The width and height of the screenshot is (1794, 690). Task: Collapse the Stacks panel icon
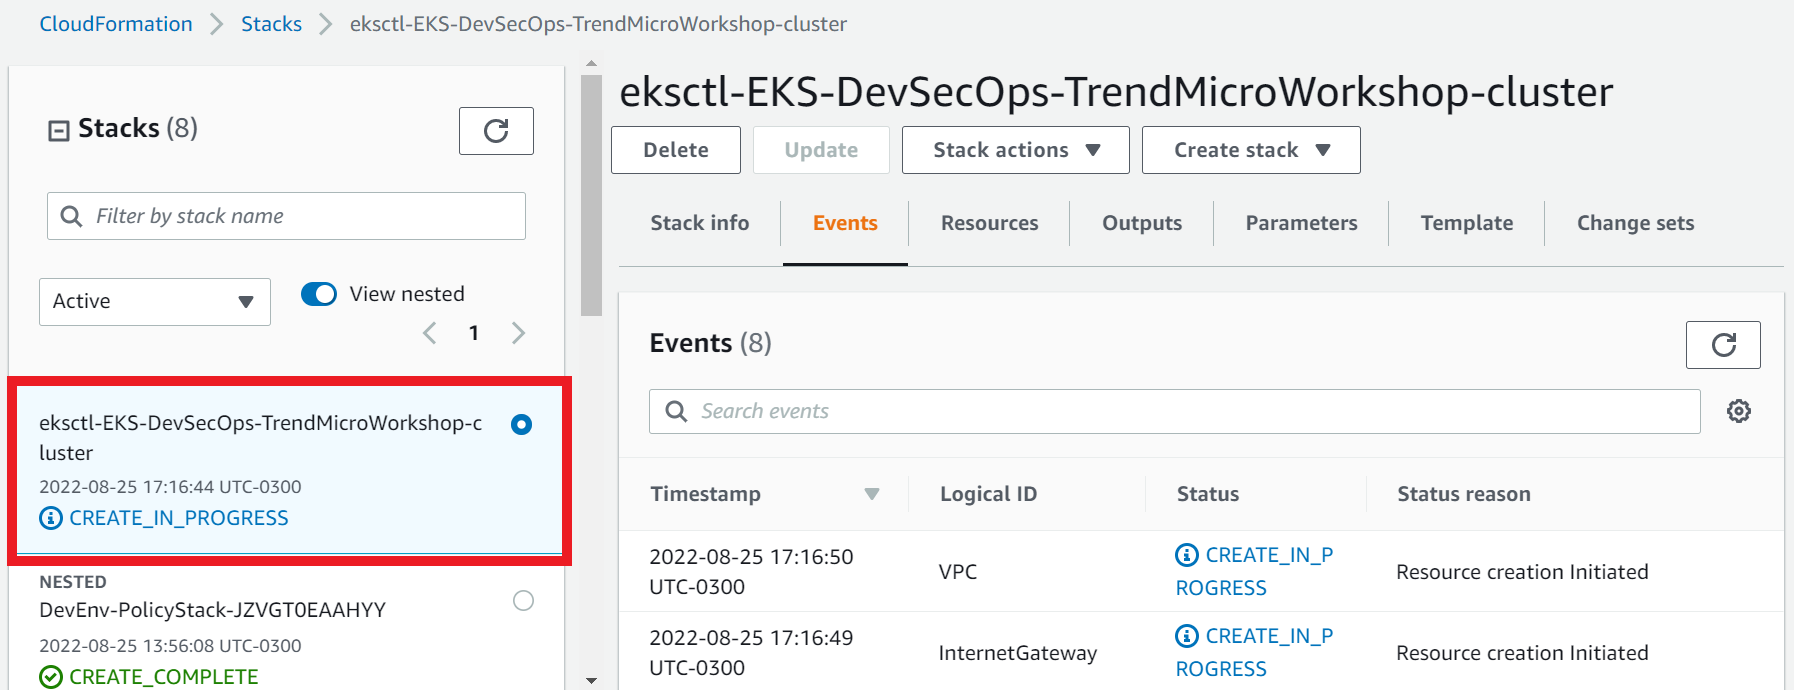click(59, 130)
